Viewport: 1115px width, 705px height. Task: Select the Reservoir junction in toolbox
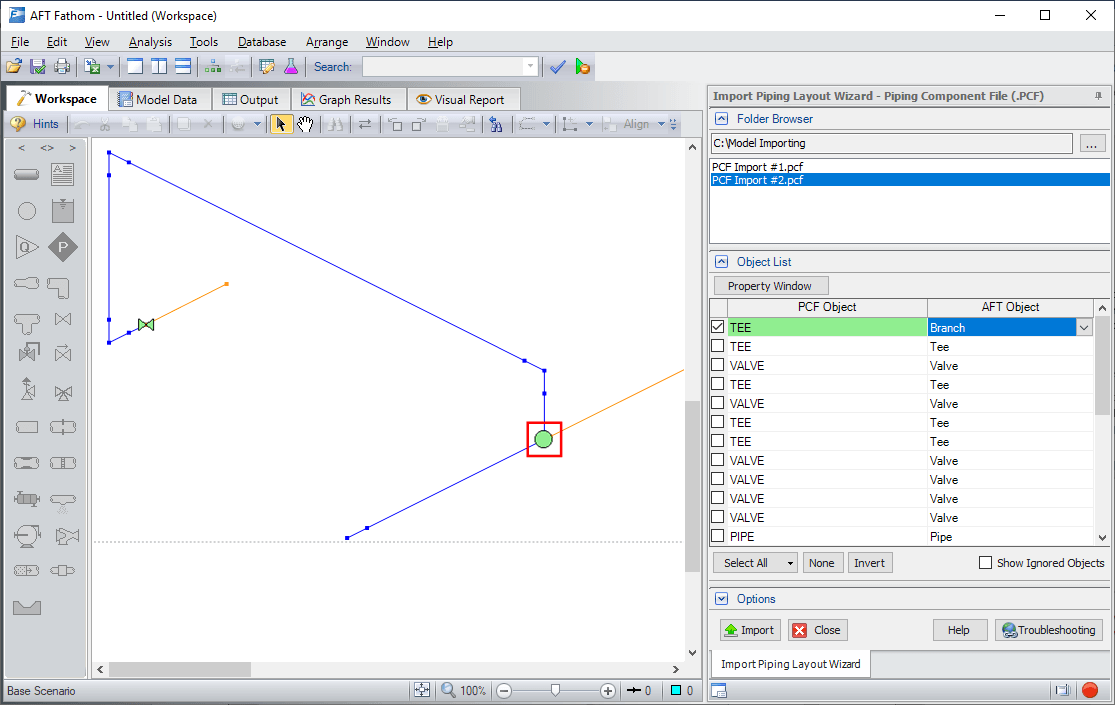click(x=63, y=211)
